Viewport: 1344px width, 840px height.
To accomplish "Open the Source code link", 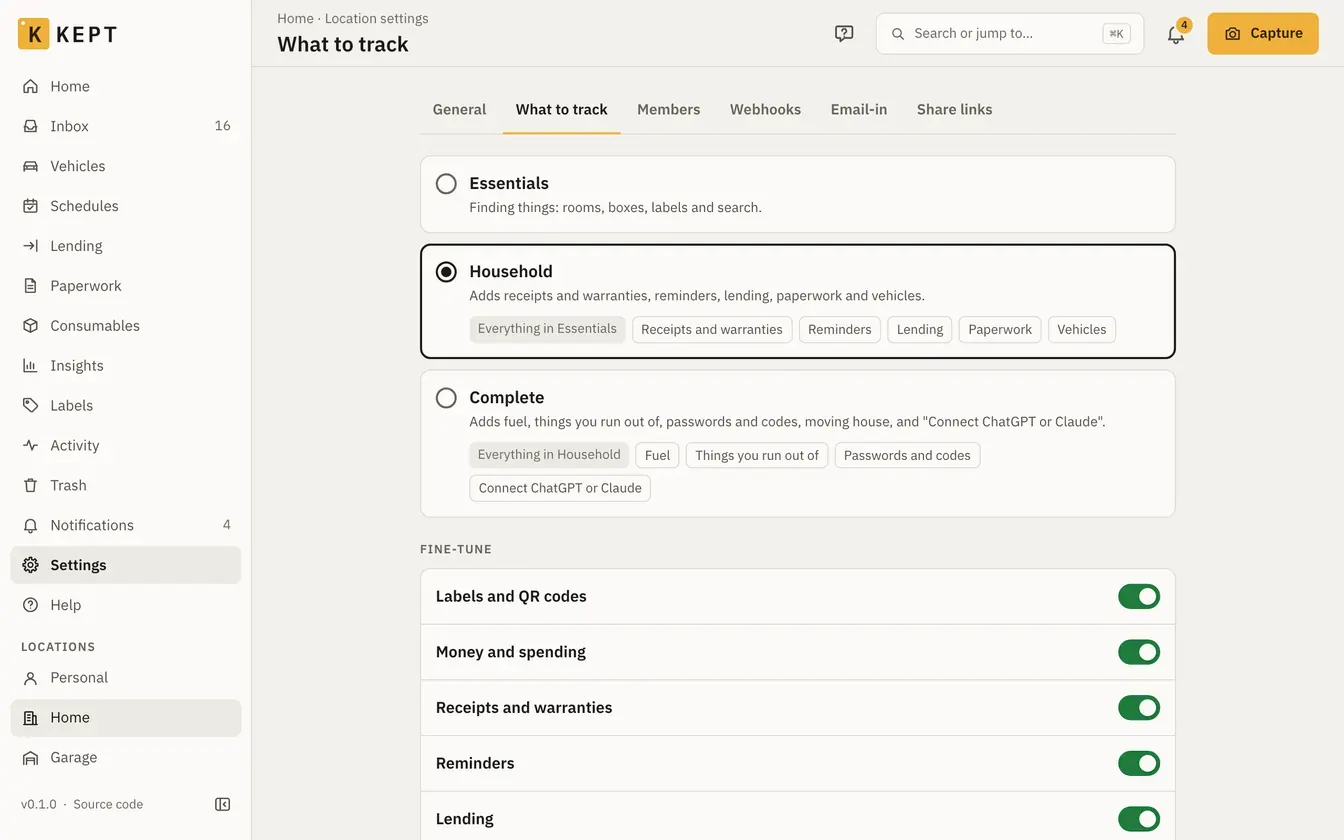I will click(108, 805).
